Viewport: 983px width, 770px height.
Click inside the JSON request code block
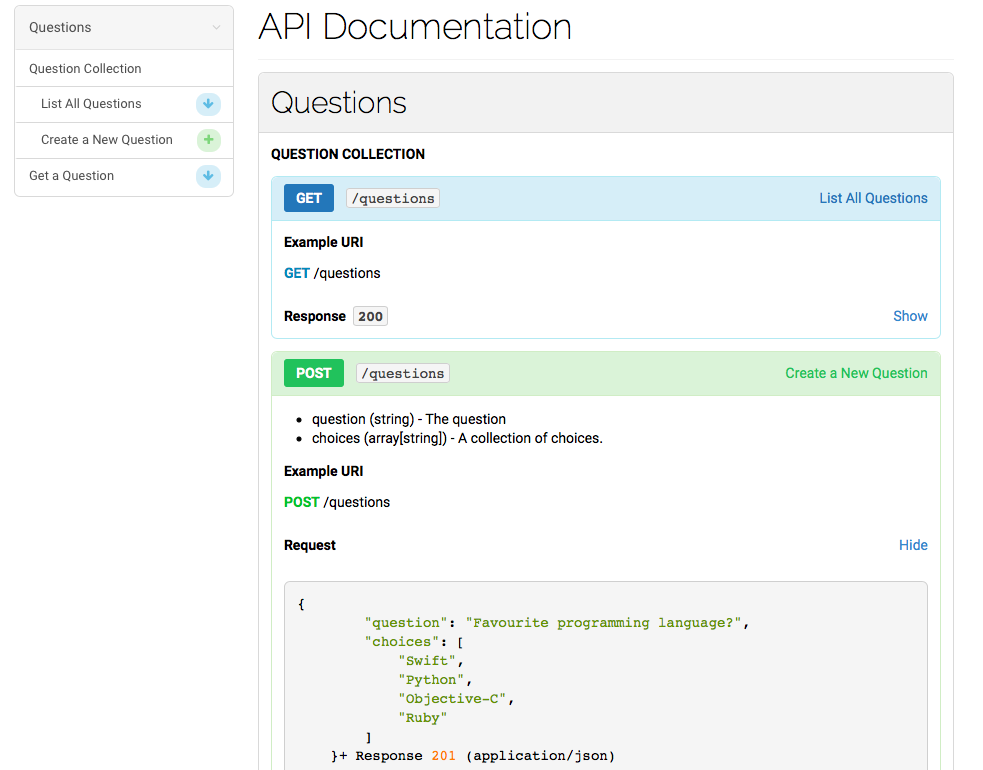(x=605, y=680)
